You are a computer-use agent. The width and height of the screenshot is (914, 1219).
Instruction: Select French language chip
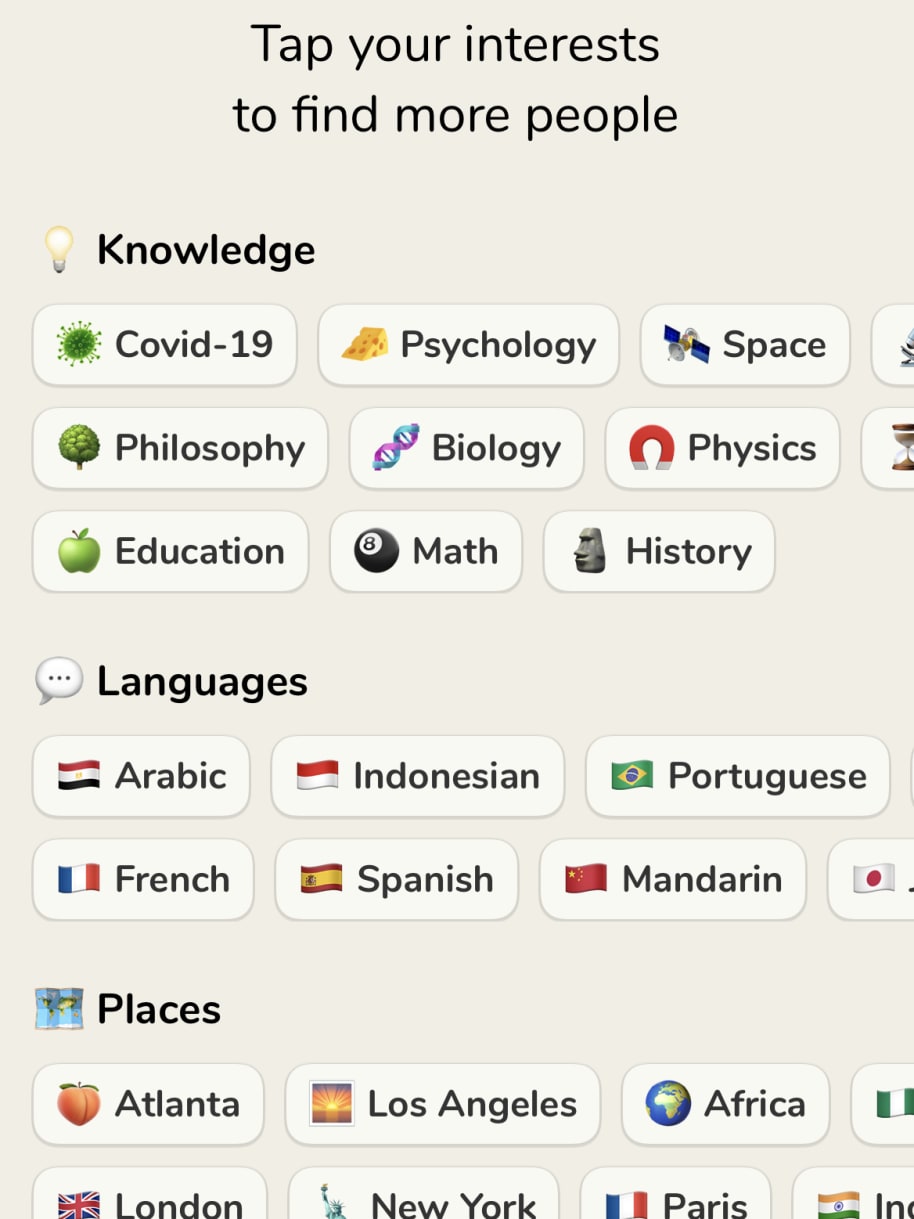143,879
